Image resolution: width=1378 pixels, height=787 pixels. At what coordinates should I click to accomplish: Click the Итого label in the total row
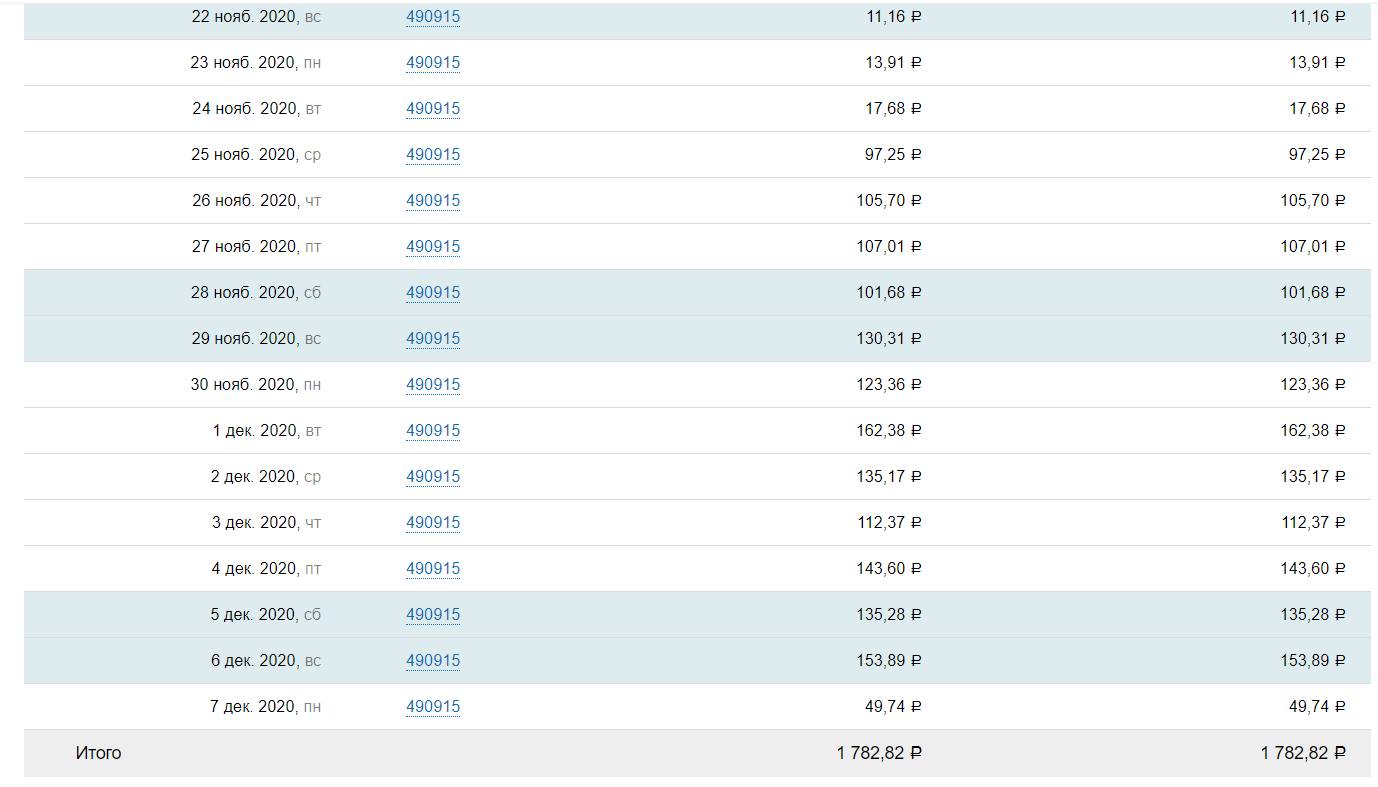tap(98, 753)
